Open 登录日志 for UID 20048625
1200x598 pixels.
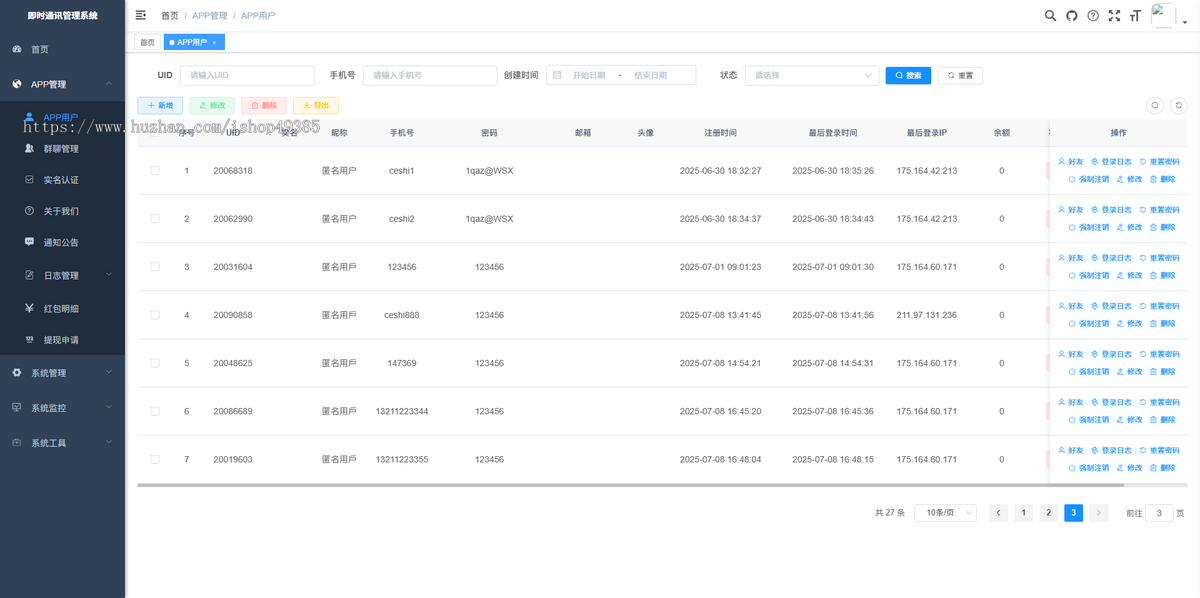[x=1111, y=354]
